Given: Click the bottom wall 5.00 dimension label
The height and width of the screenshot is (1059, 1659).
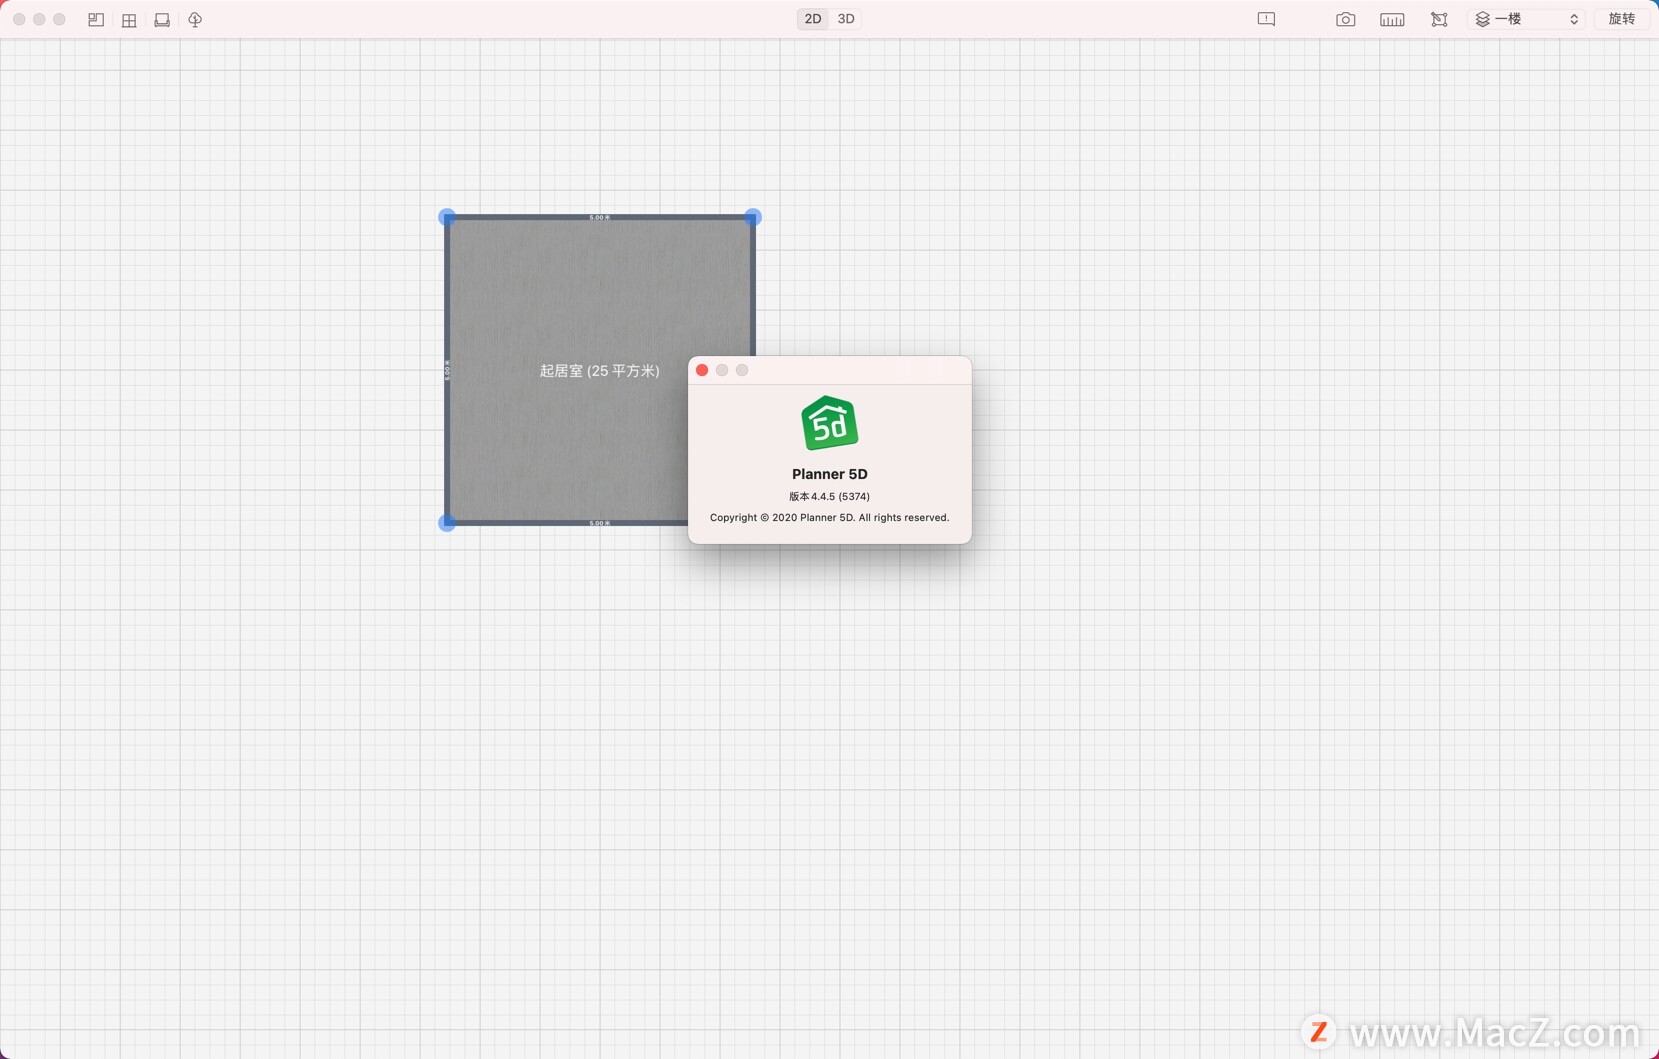Looking at the screenshot, I should pos(599,523).
